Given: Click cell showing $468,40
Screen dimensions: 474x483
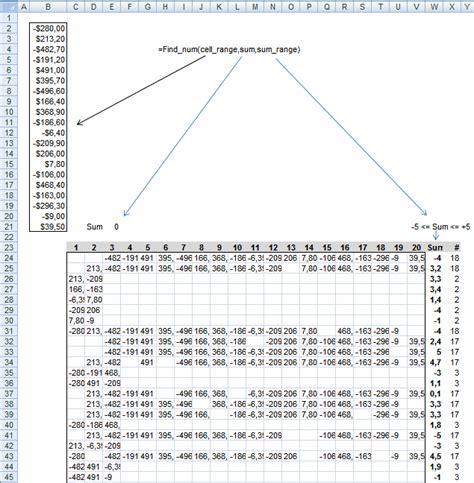Looking at the screenshot, I should coord(48,185).
